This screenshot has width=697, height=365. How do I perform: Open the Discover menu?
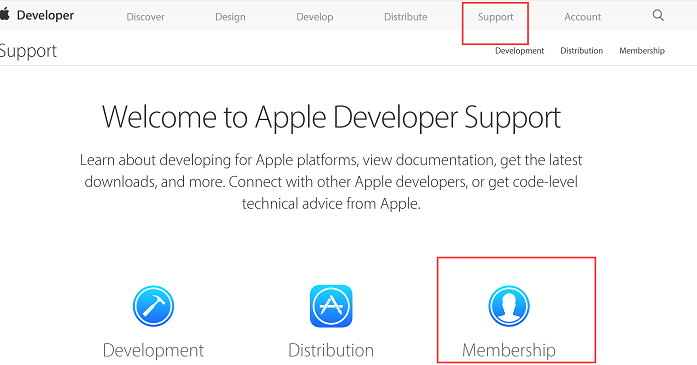[145, 17]
